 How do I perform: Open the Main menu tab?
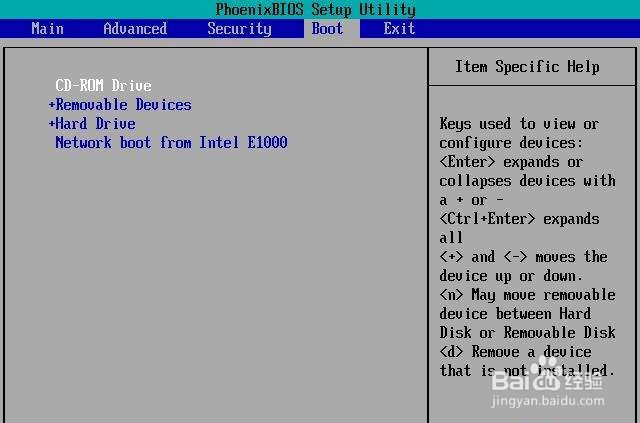tap(47, 29)
